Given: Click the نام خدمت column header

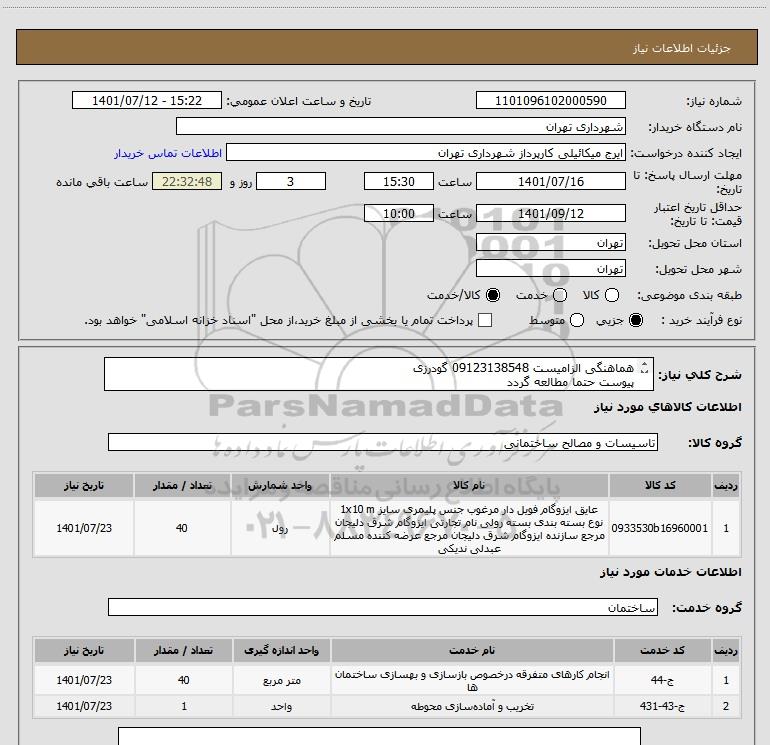Looking at the screenshot, I should click(x=472, y=650).
